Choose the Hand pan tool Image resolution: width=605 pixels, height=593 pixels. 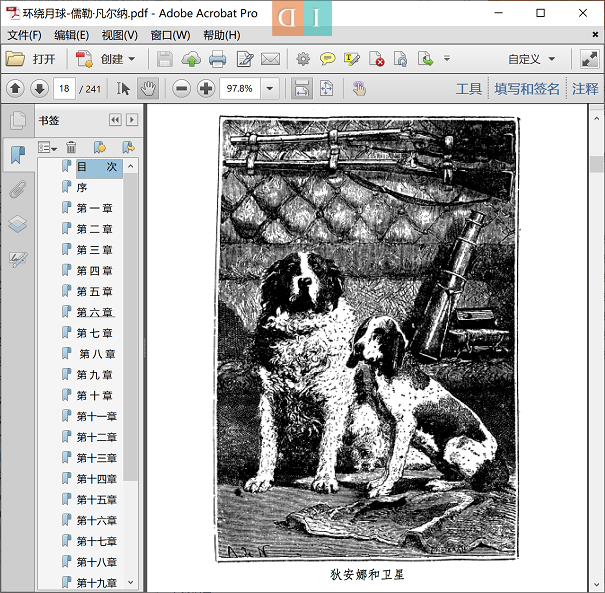tap(148, 89)
